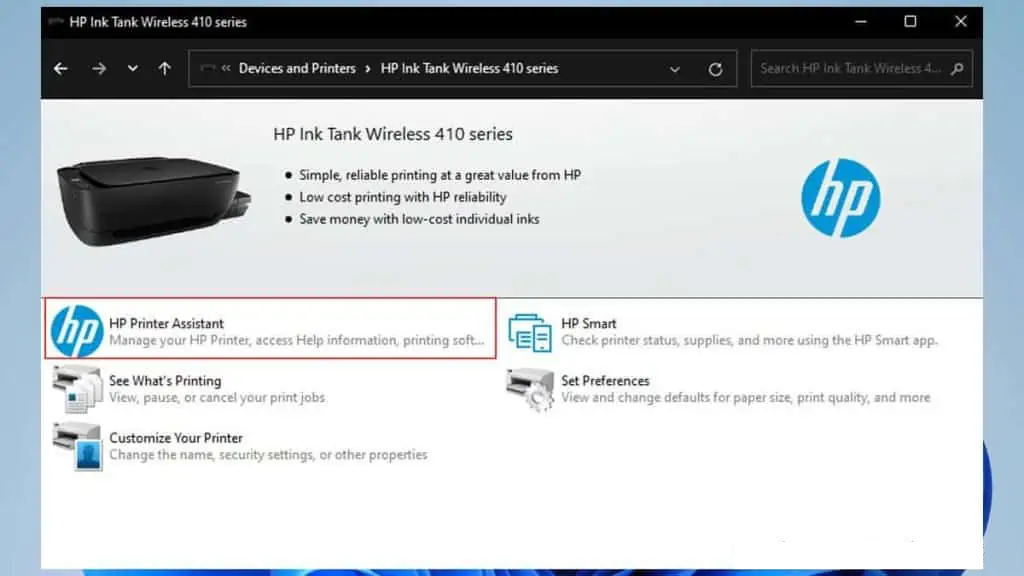1024x576 pixels.
Task: Maximize the HP Ink Tank window
Action: [910, 22]
